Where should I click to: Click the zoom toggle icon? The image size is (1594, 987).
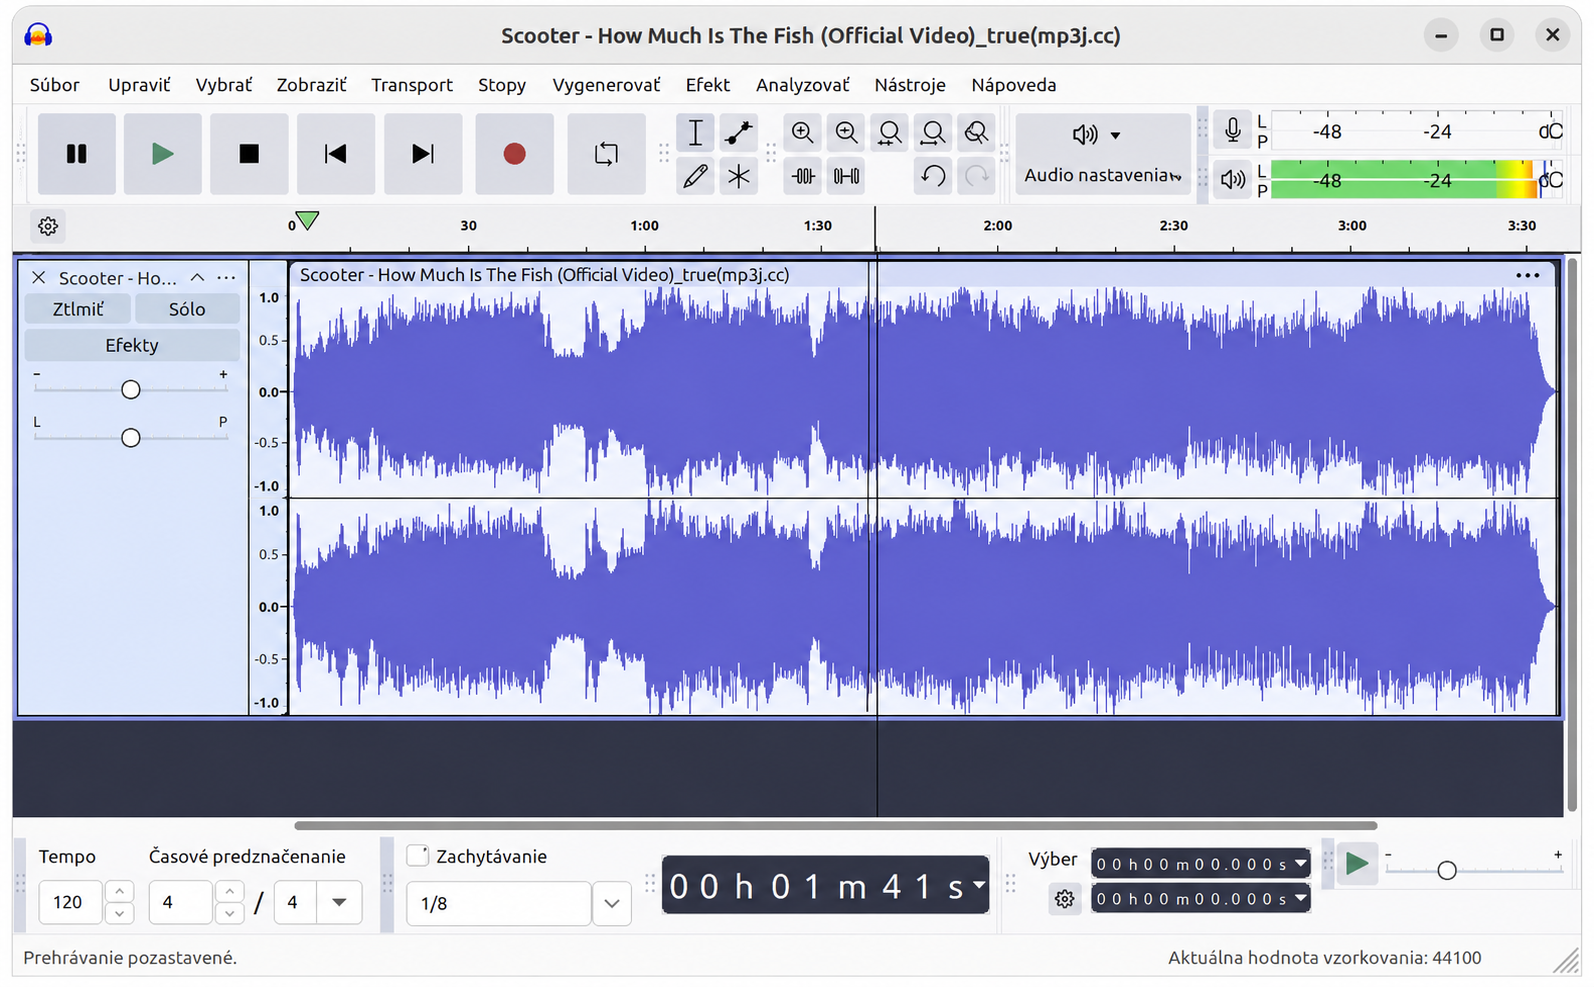click(976, 132)
